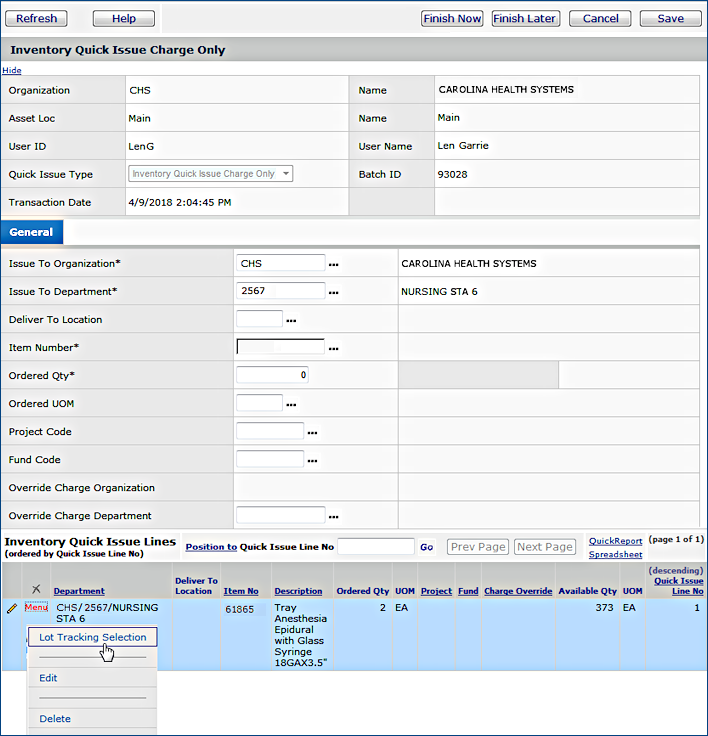The width and height of the screenshot is (708, 736).
Task: Expand the Quick Issue Type dropdown
Action: click(286, 174)
